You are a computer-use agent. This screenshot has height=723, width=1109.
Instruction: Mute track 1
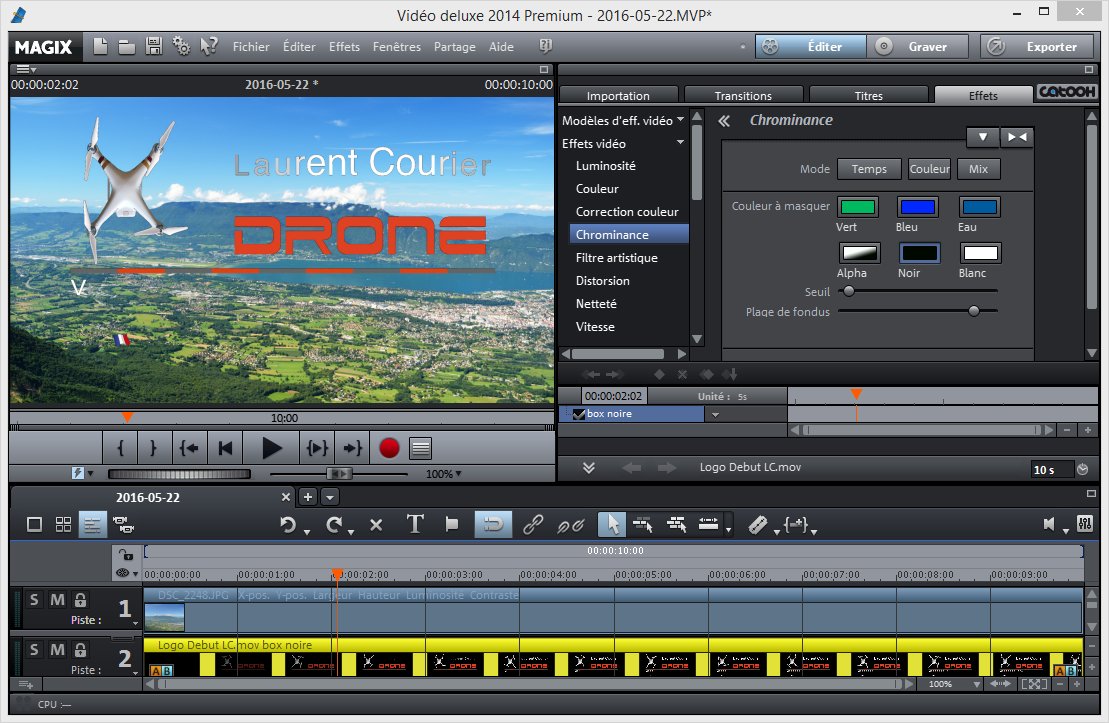[x=57, y=600]
